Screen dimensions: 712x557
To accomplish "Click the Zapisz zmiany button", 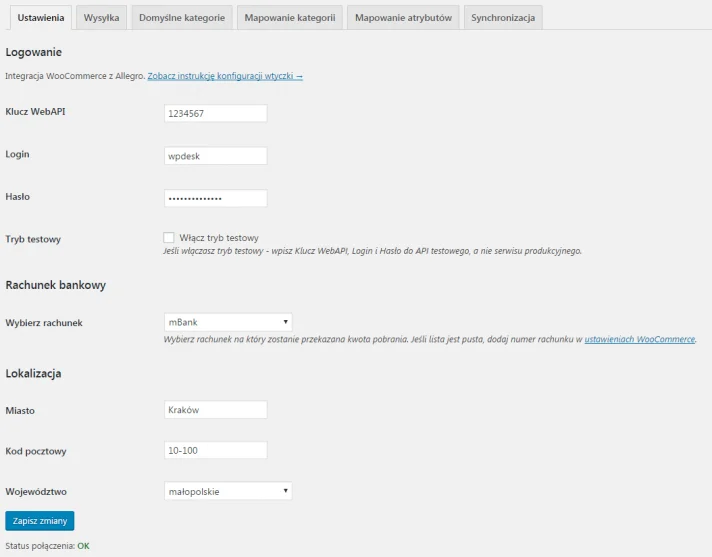I will click(40, 521).
